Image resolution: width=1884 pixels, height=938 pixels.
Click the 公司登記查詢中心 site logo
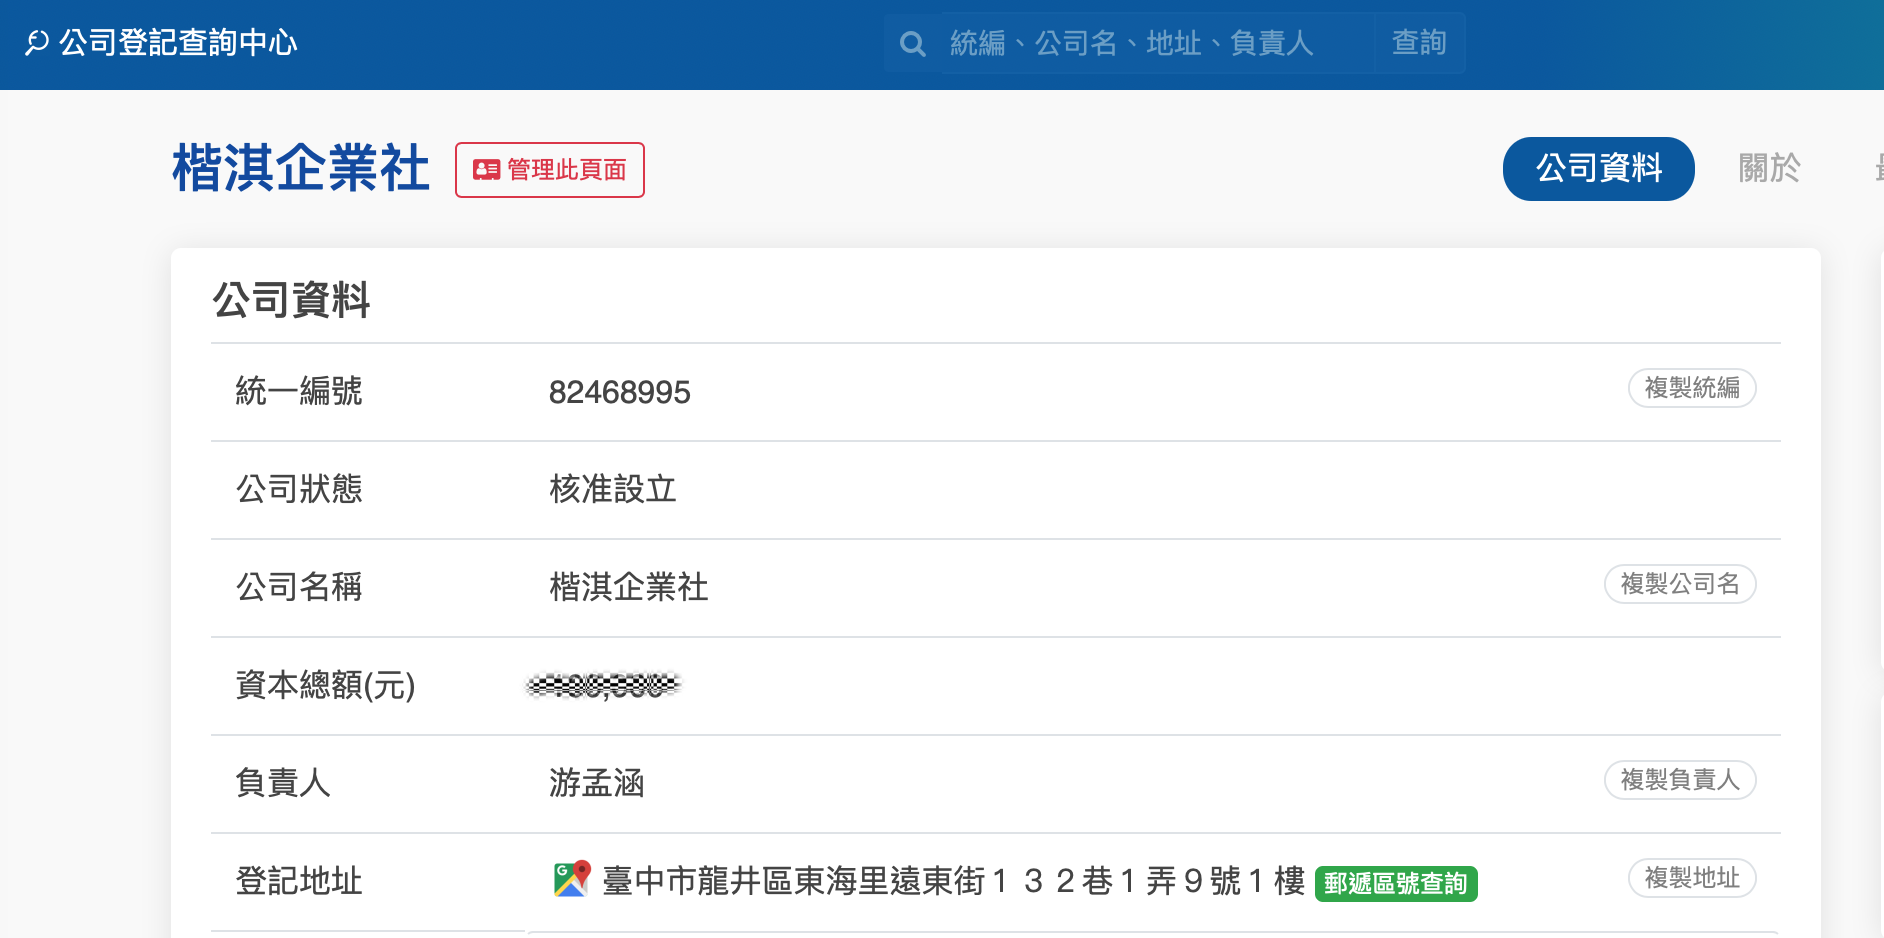click(161, 43)
